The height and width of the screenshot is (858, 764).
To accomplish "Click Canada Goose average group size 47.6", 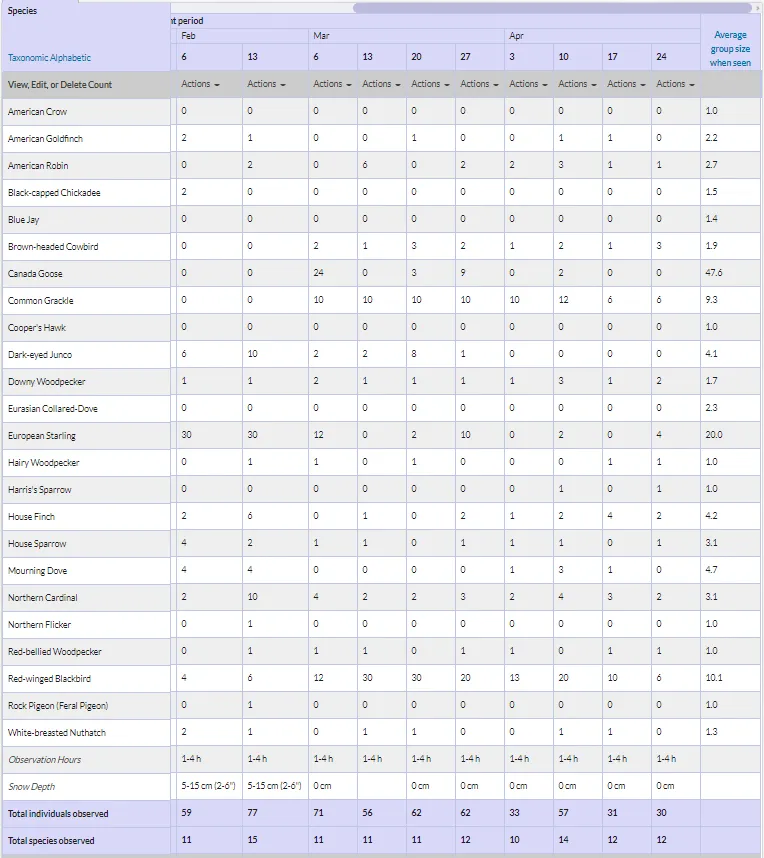I will click(714, 273).
